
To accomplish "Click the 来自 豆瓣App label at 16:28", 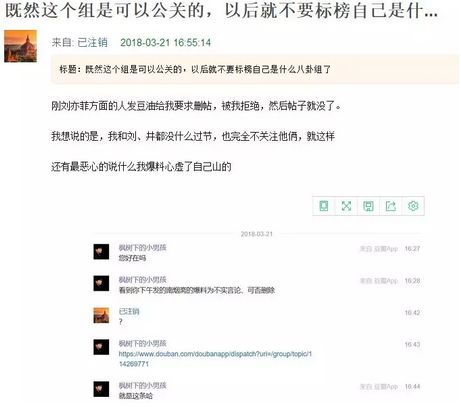I will coord(379,281).
